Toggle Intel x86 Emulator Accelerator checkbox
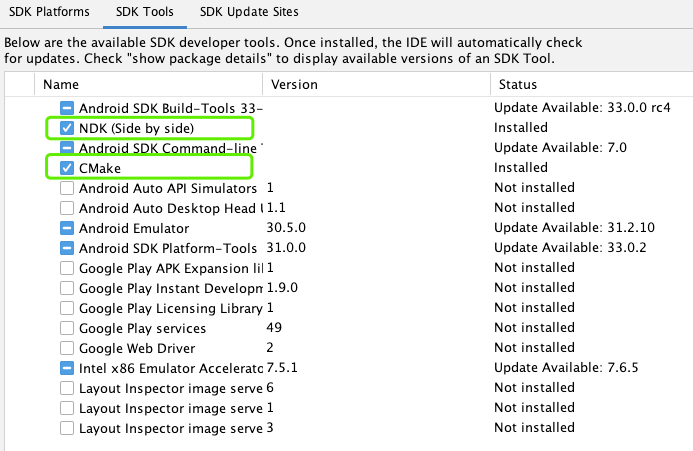 coord(67,368)
